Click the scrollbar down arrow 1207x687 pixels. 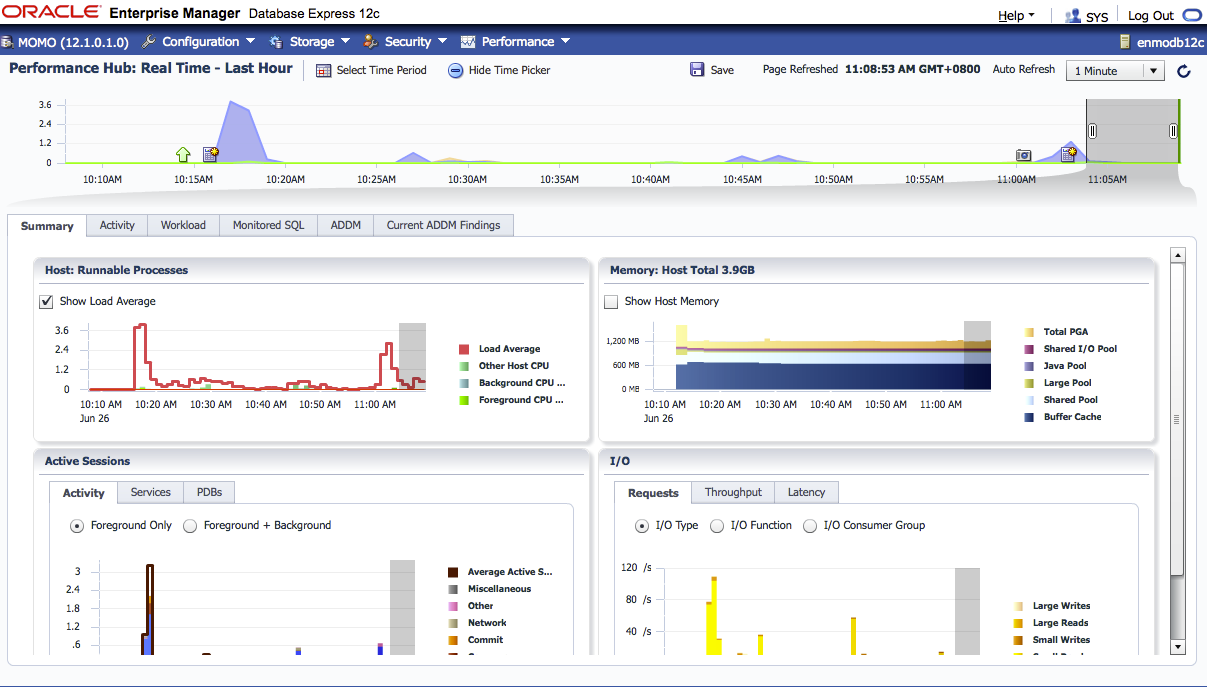click(x=1177, y=647)
